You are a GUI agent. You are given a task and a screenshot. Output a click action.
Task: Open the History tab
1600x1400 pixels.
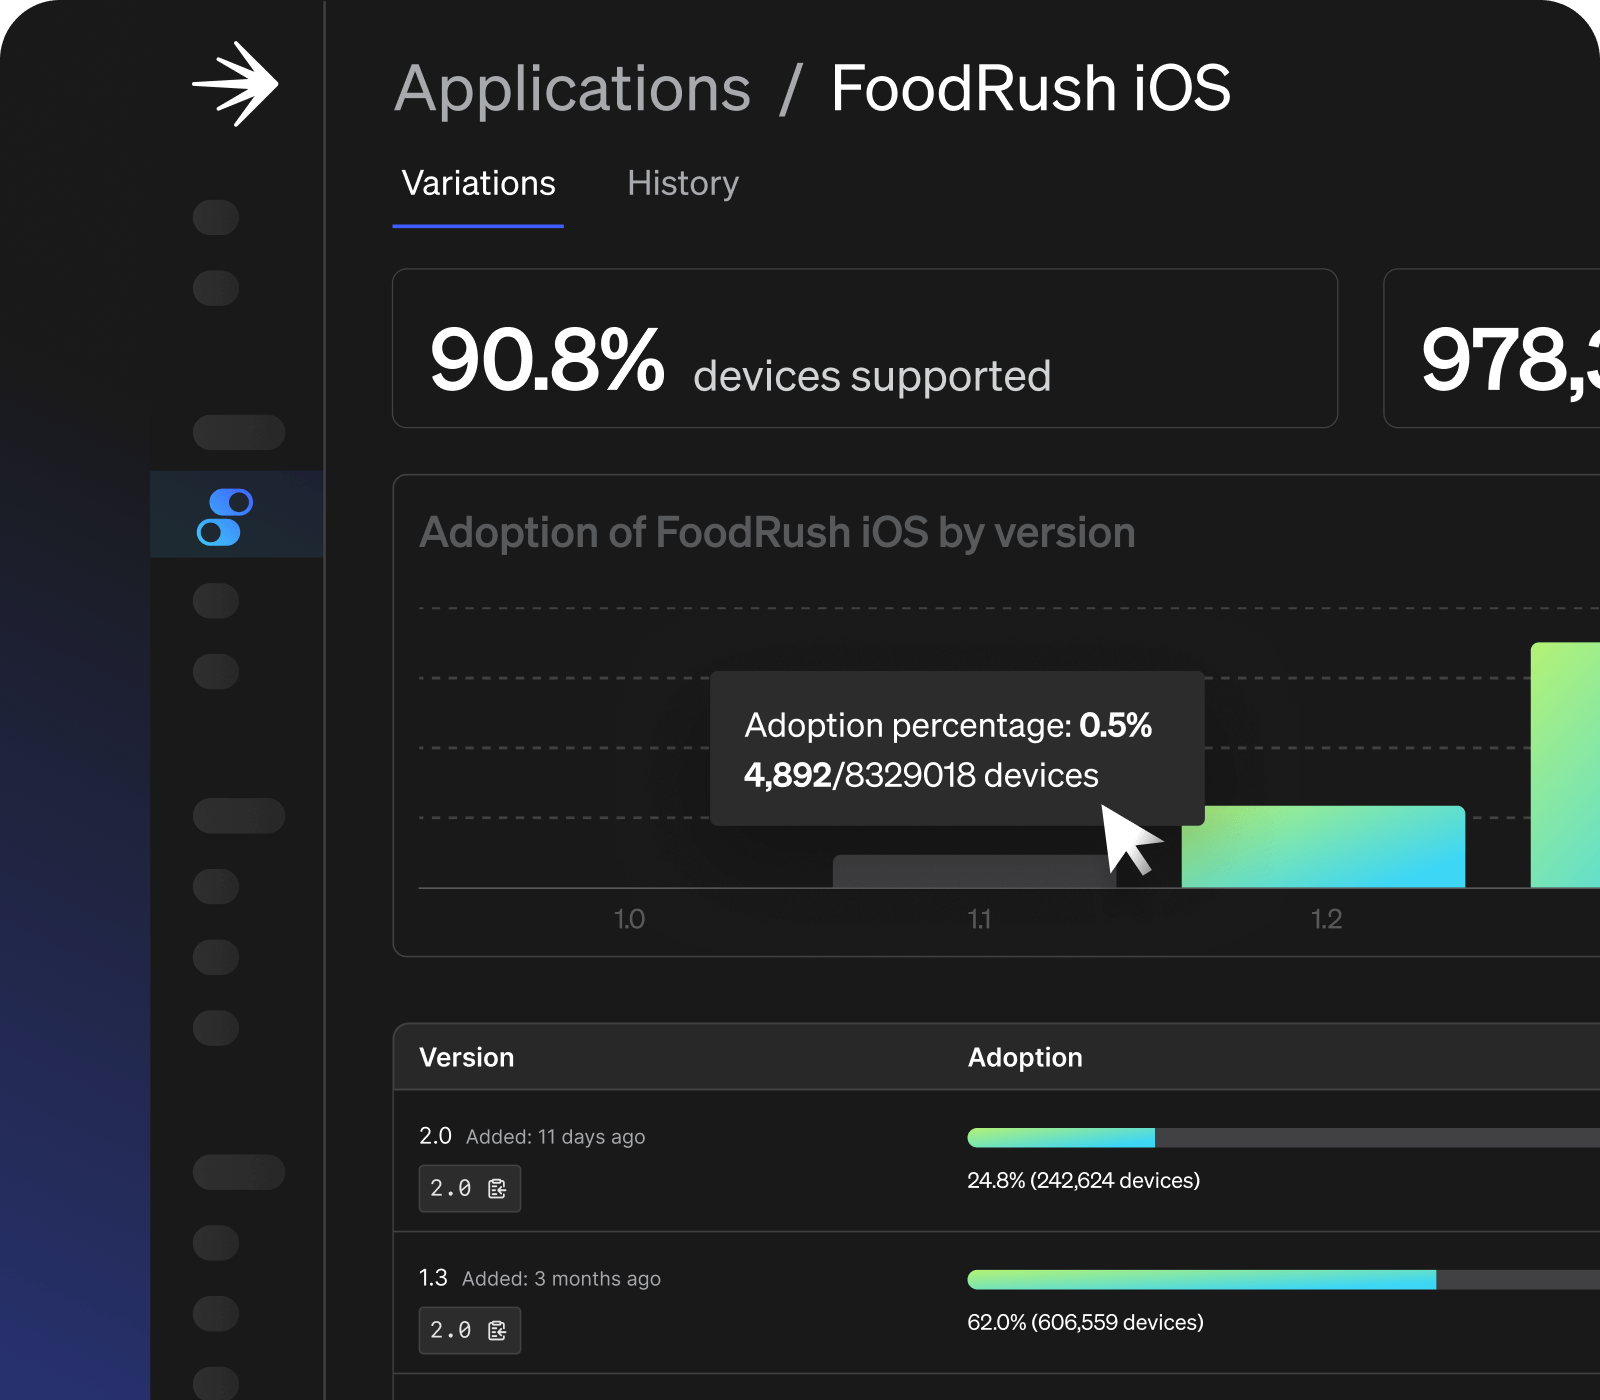click(x=683, y=183)
